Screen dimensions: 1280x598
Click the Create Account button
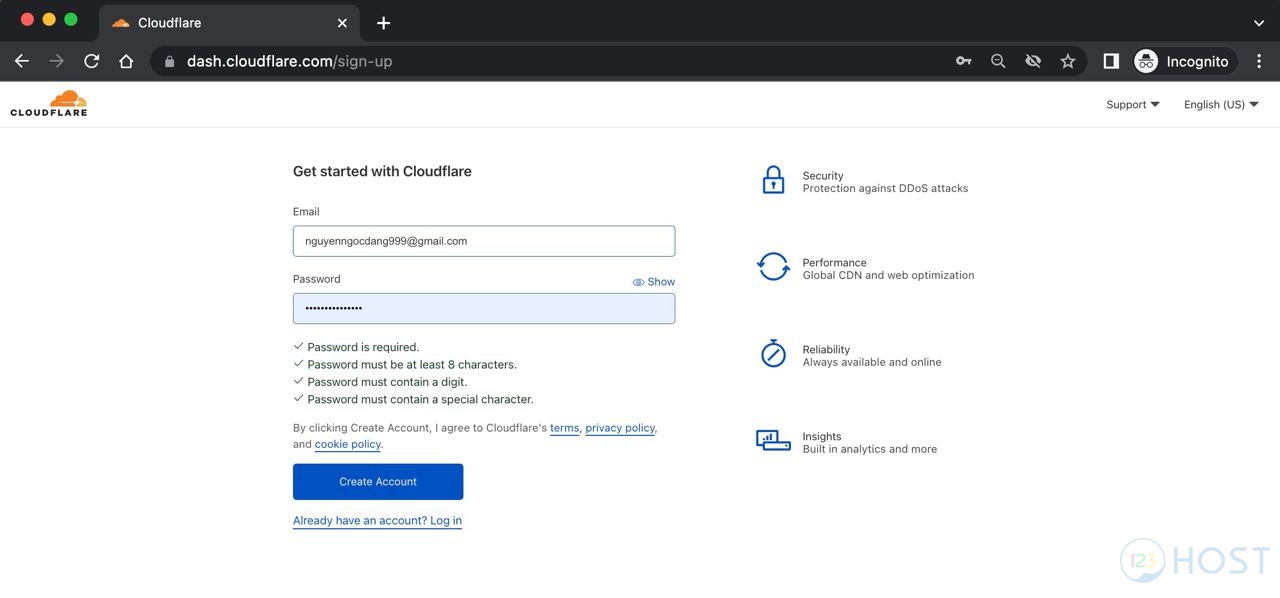tap(378, 482)
